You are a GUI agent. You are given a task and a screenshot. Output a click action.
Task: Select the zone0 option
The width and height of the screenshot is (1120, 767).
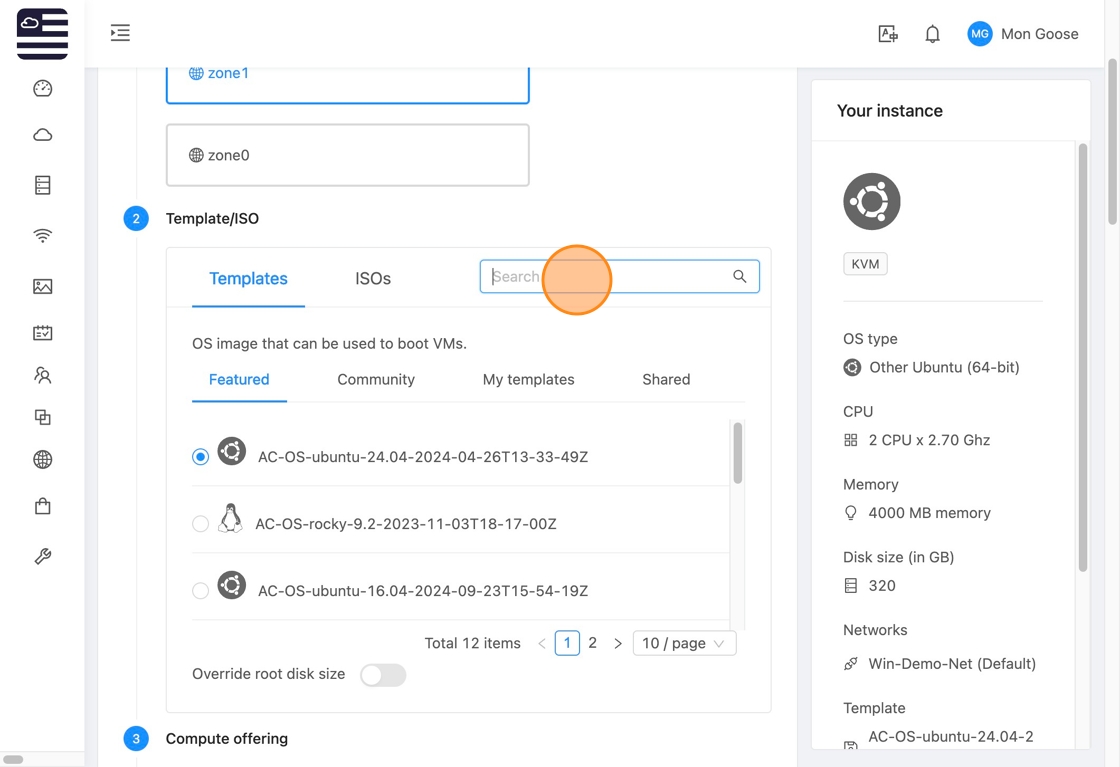(347, 155)
